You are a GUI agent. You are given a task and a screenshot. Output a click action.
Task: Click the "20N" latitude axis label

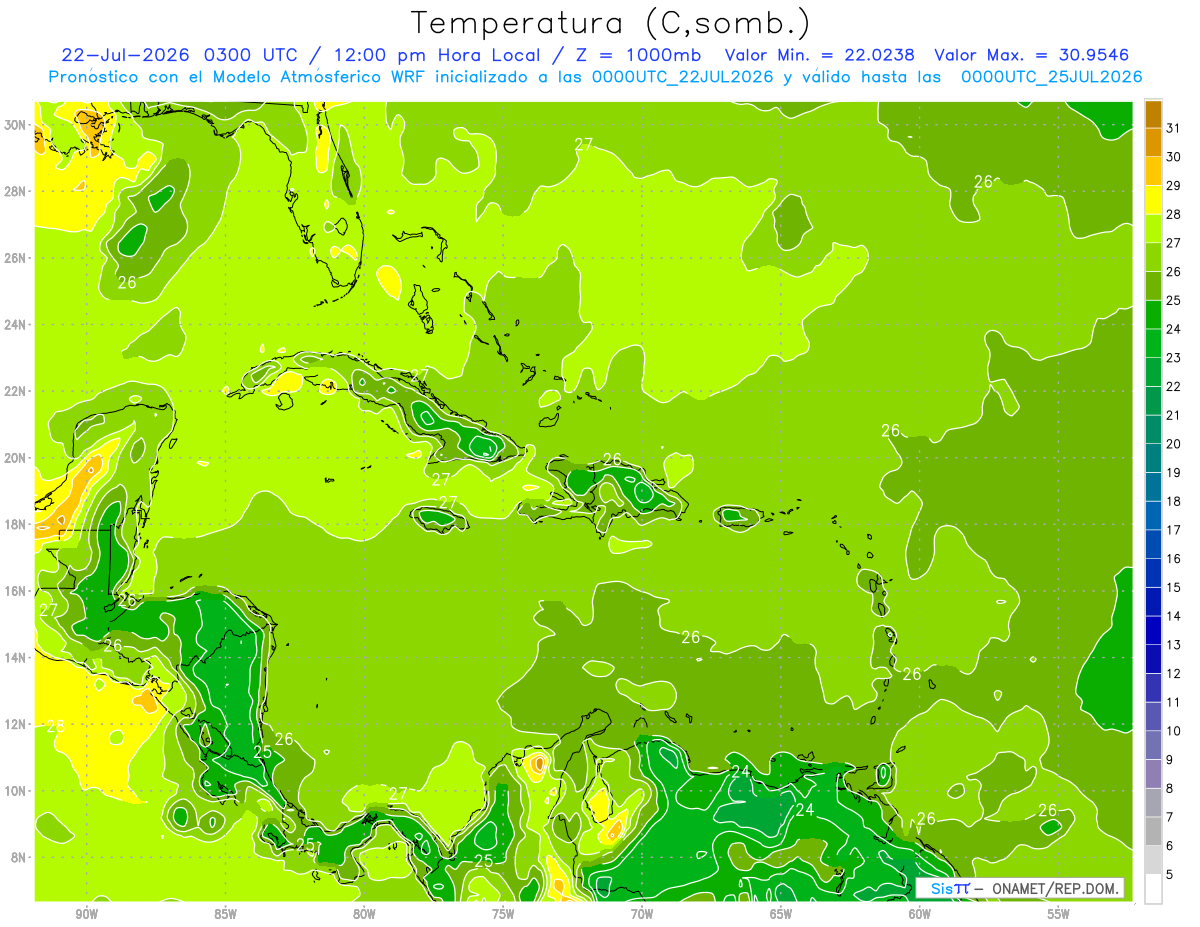(15, 458)
